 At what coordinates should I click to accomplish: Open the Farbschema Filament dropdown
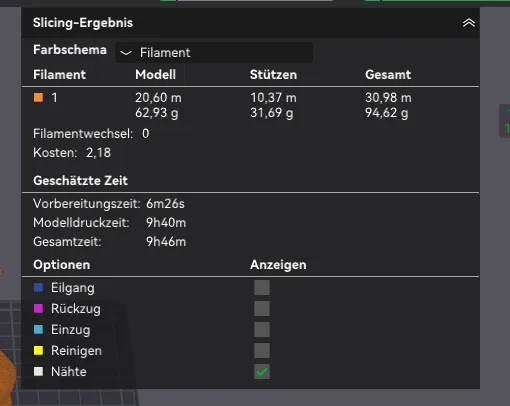click(214, 52)
